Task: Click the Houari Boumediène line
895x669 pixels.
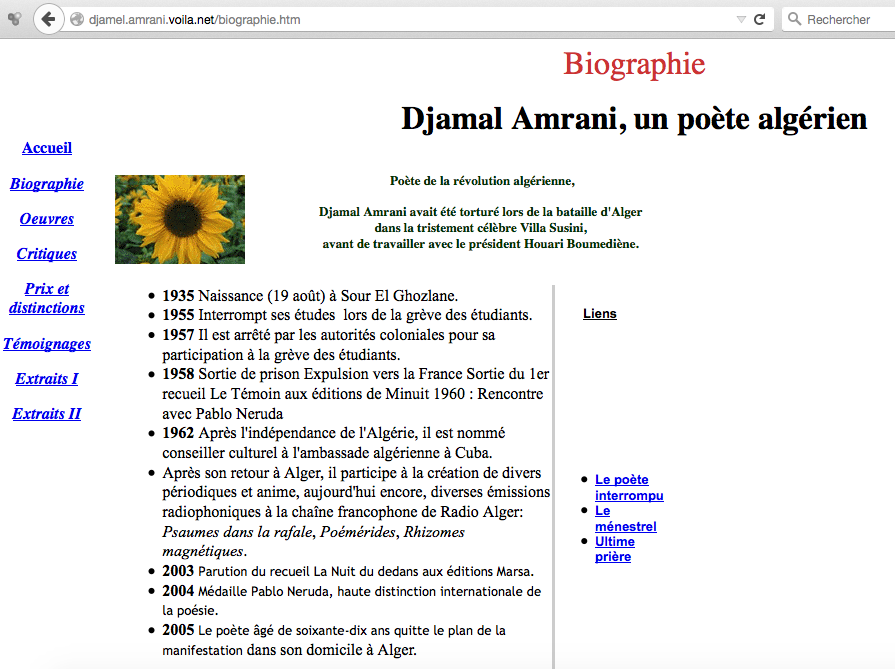Action: point(481,244)
